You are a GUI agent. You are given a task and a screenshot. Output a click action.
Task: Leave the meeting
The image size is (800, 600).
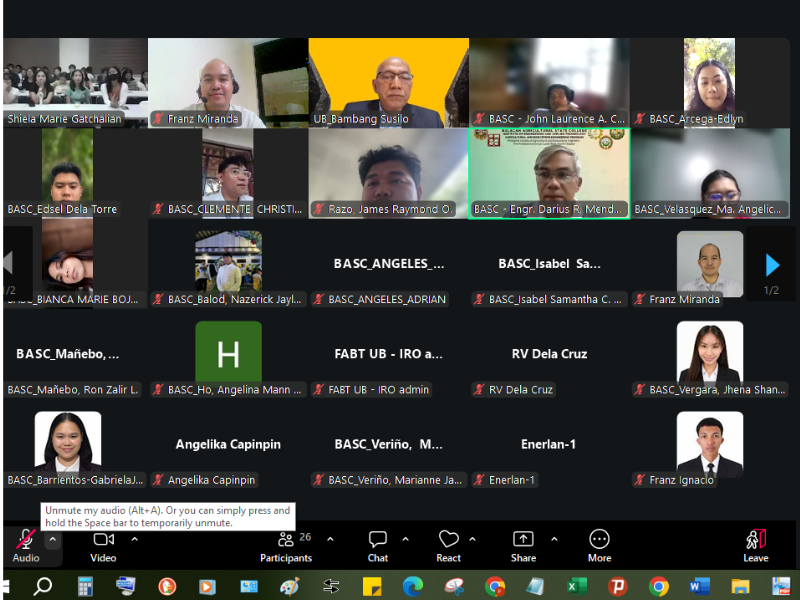[x=756, y=546]
